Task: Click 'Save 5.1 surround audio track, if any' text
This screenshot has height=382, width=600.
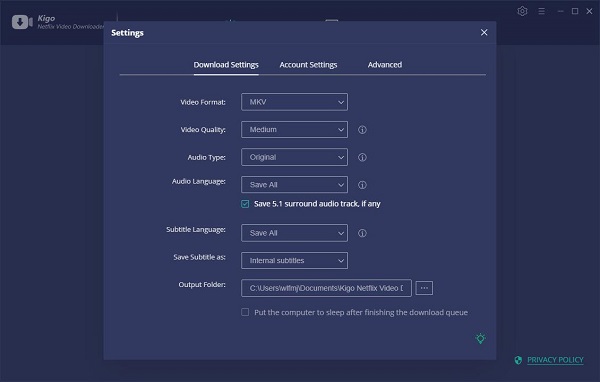Action: (317, 204)
